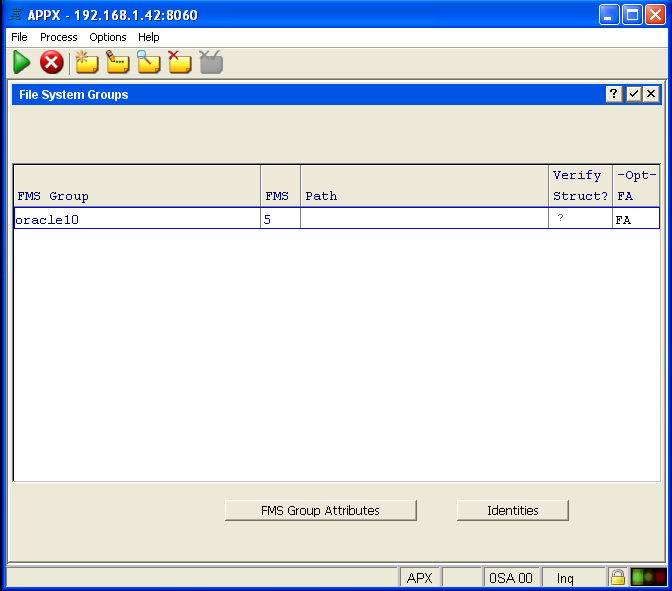Toggle Verify Struct checkbox for oracle10
Screen dimensions: 672x591
pos(560,219)
